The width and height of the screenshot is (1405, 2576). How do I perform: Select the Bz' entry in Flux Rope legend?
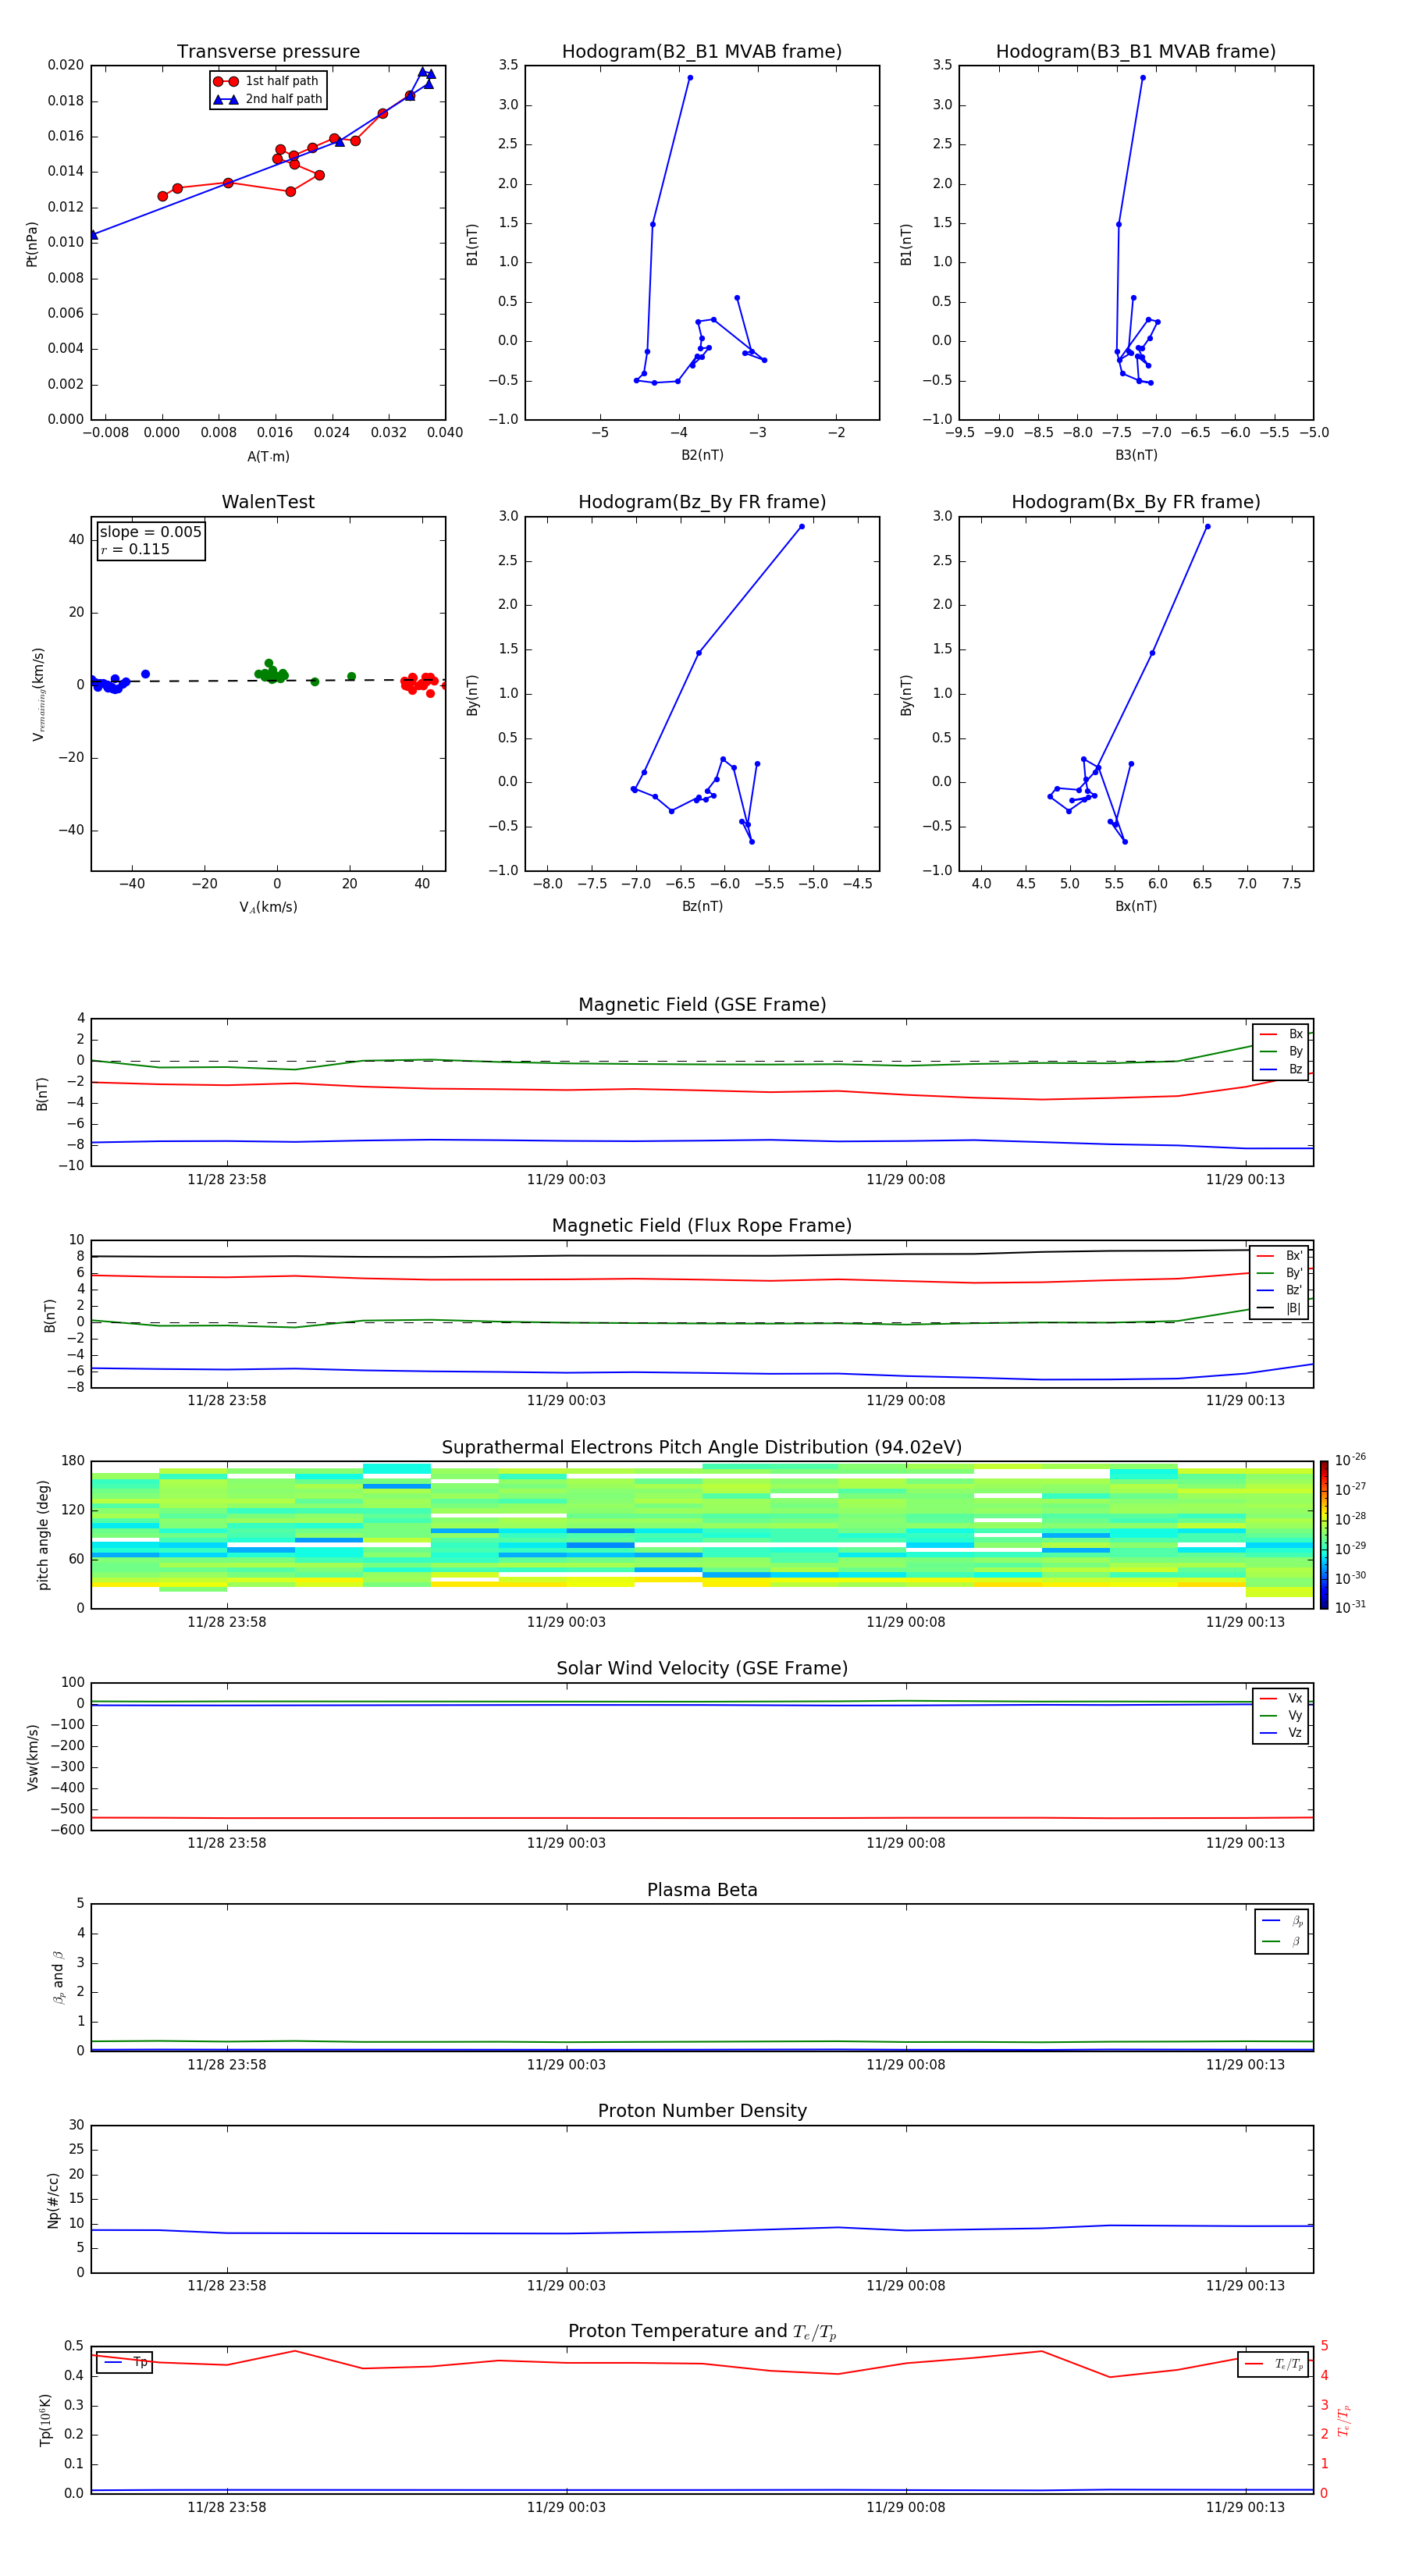click(x=1279, y=1291)
